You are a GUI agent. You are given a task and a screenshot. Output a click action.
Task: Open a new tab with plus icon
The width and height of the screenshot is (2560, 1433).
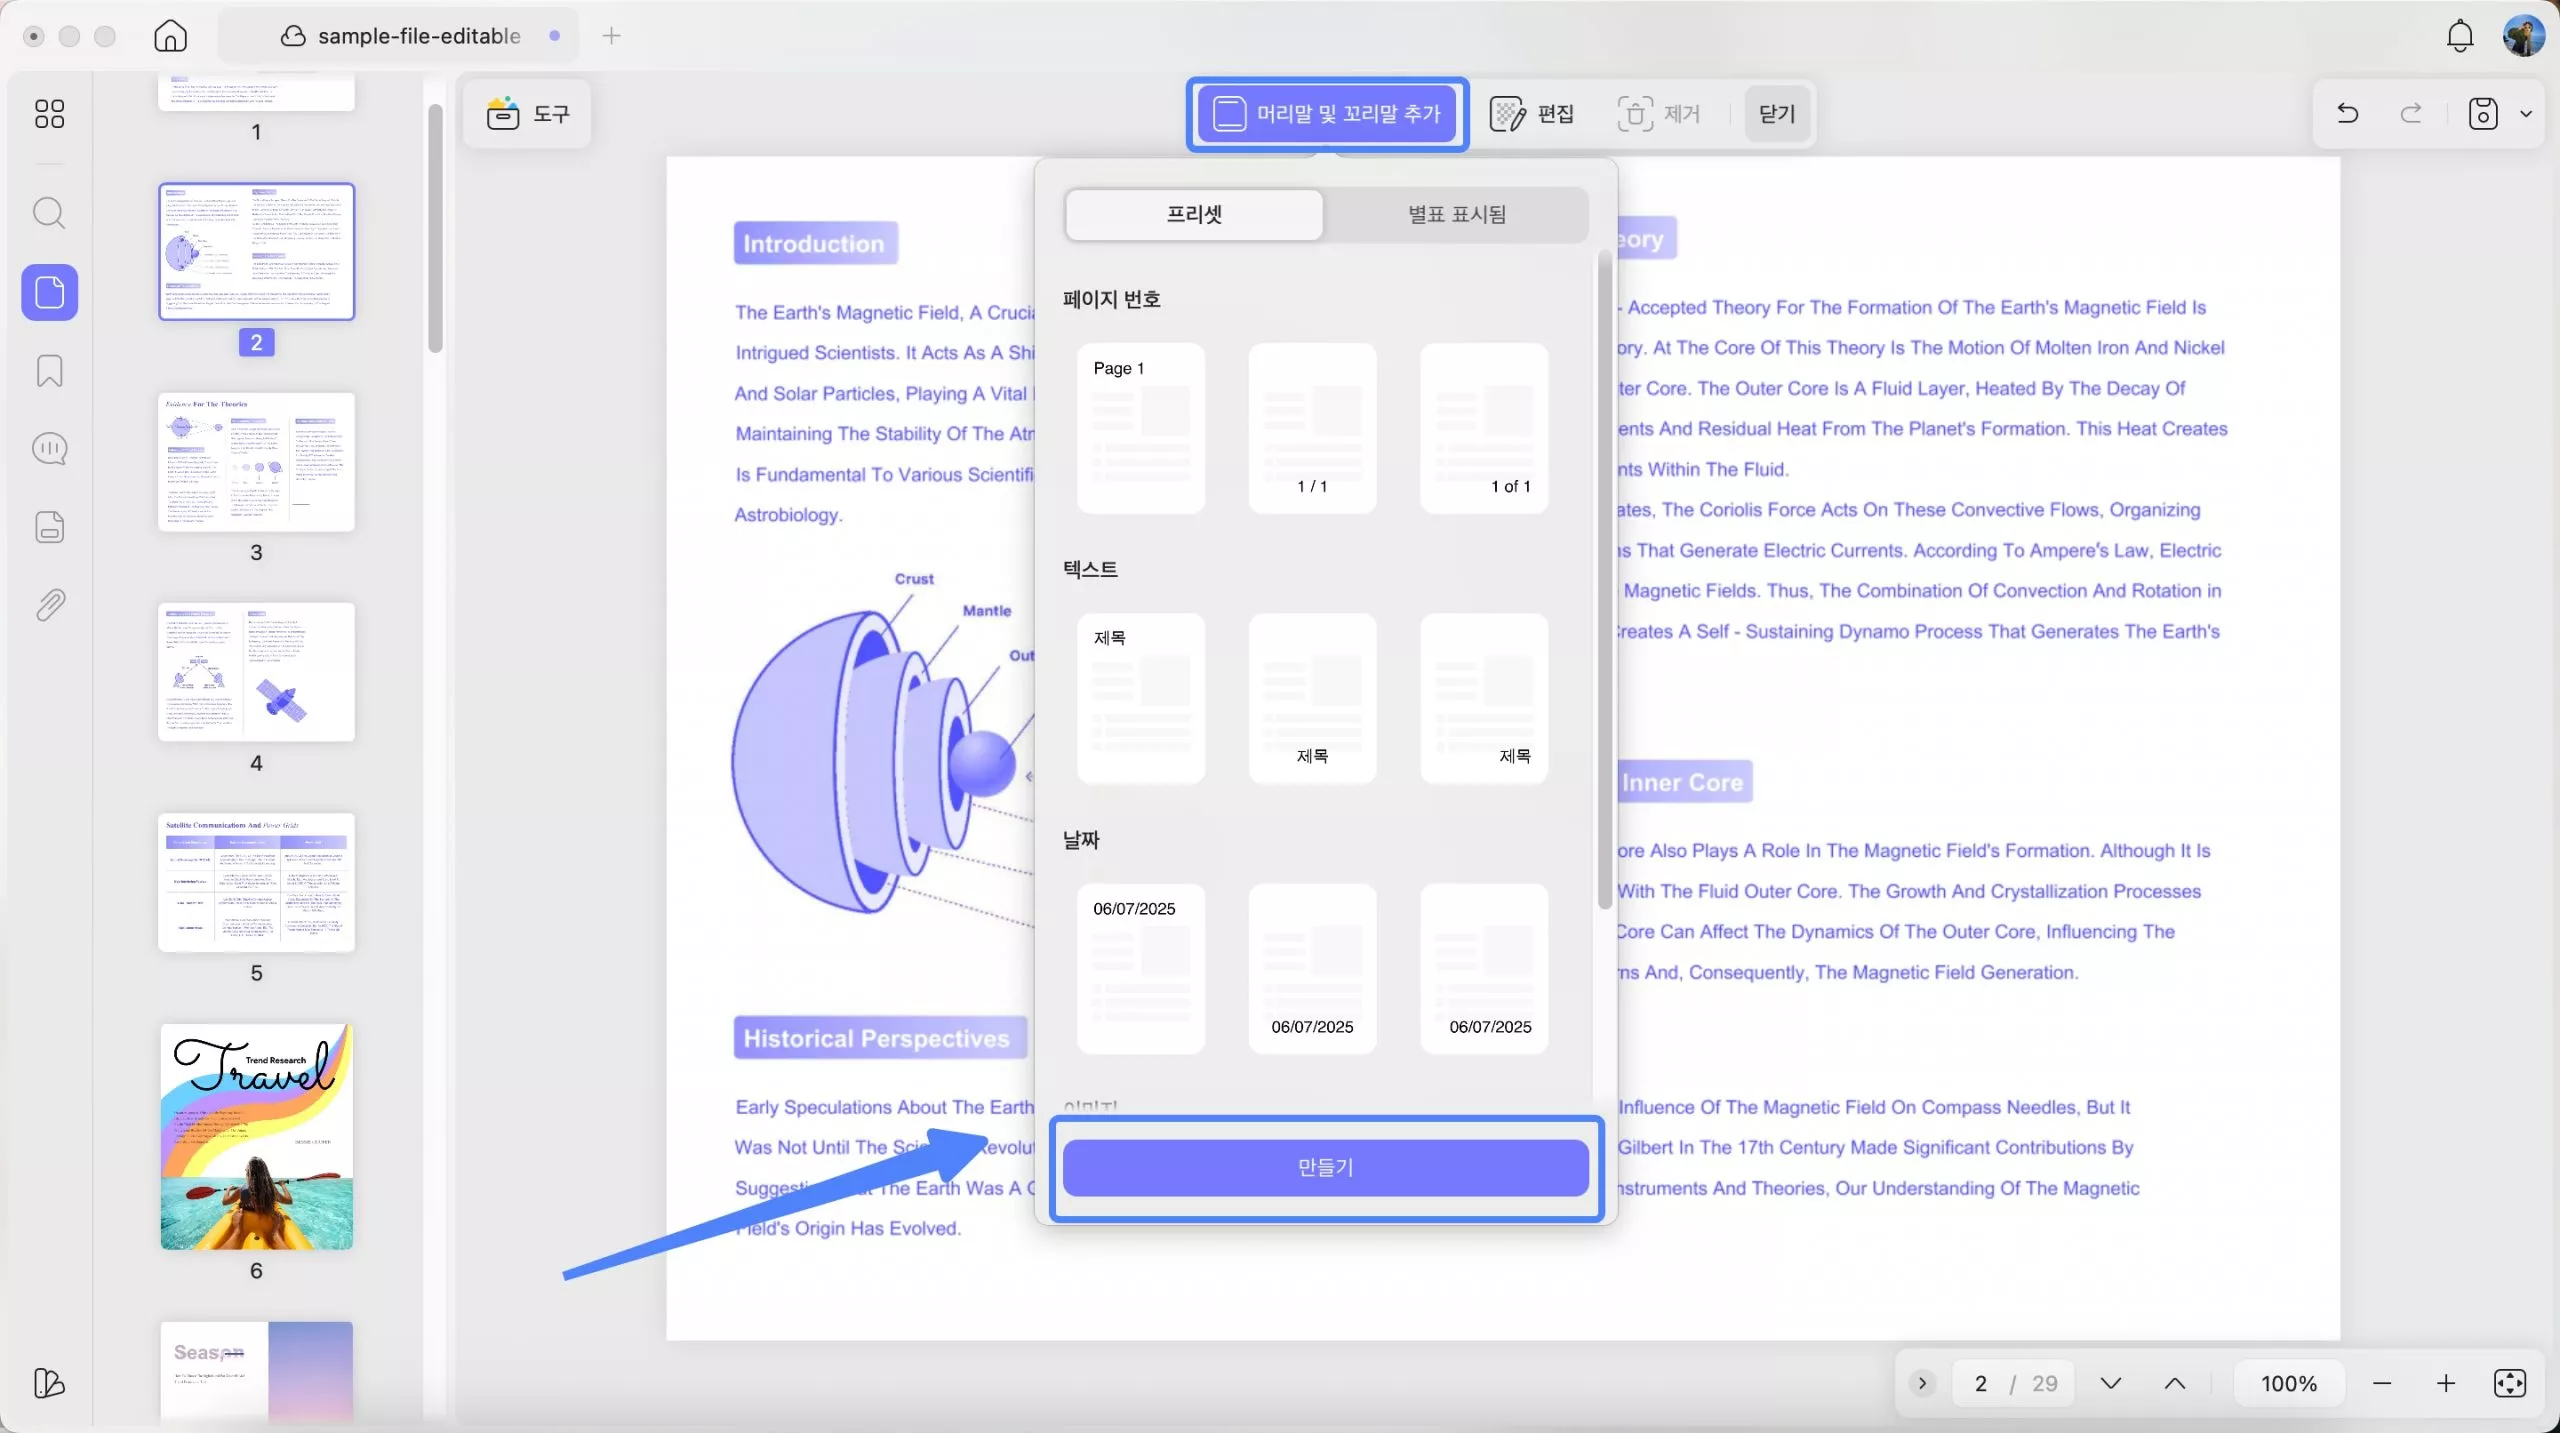(612, 36)
